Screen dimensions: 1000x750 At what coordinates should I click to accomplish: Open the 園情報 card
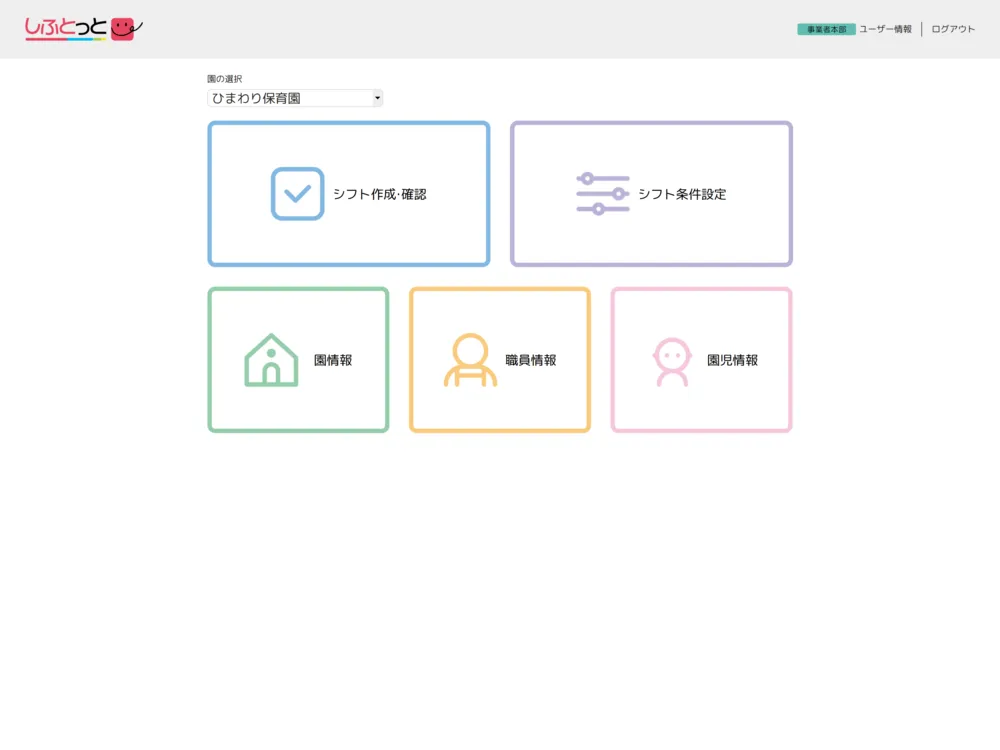(x=298, y=360)
